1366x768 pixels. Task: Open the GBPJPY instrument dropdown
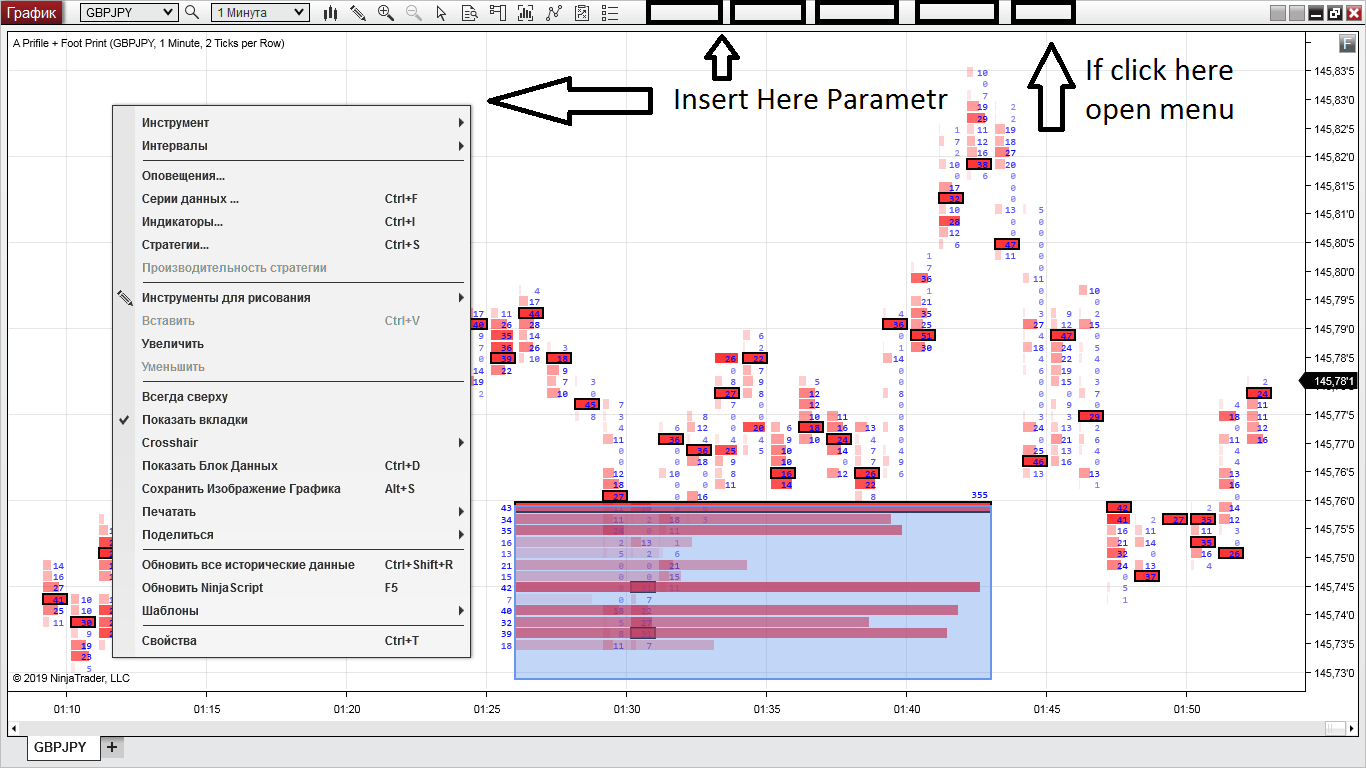pos(129,13)
